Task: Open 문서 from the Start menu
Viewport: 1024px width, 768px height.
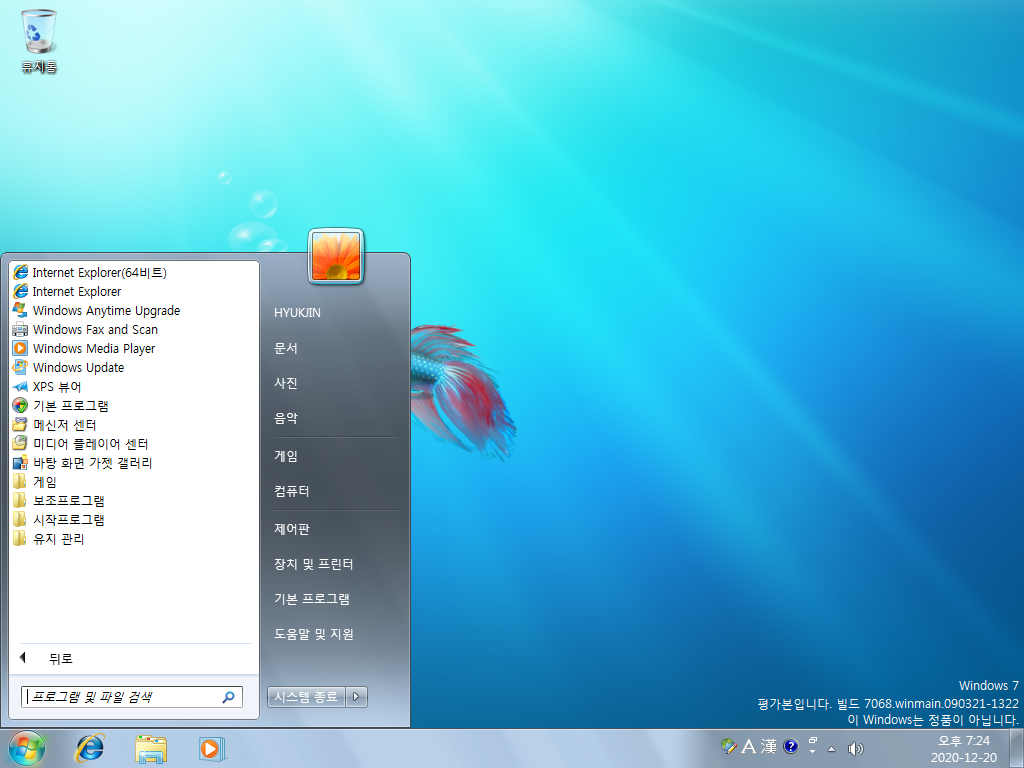Action: pos(285,348)
